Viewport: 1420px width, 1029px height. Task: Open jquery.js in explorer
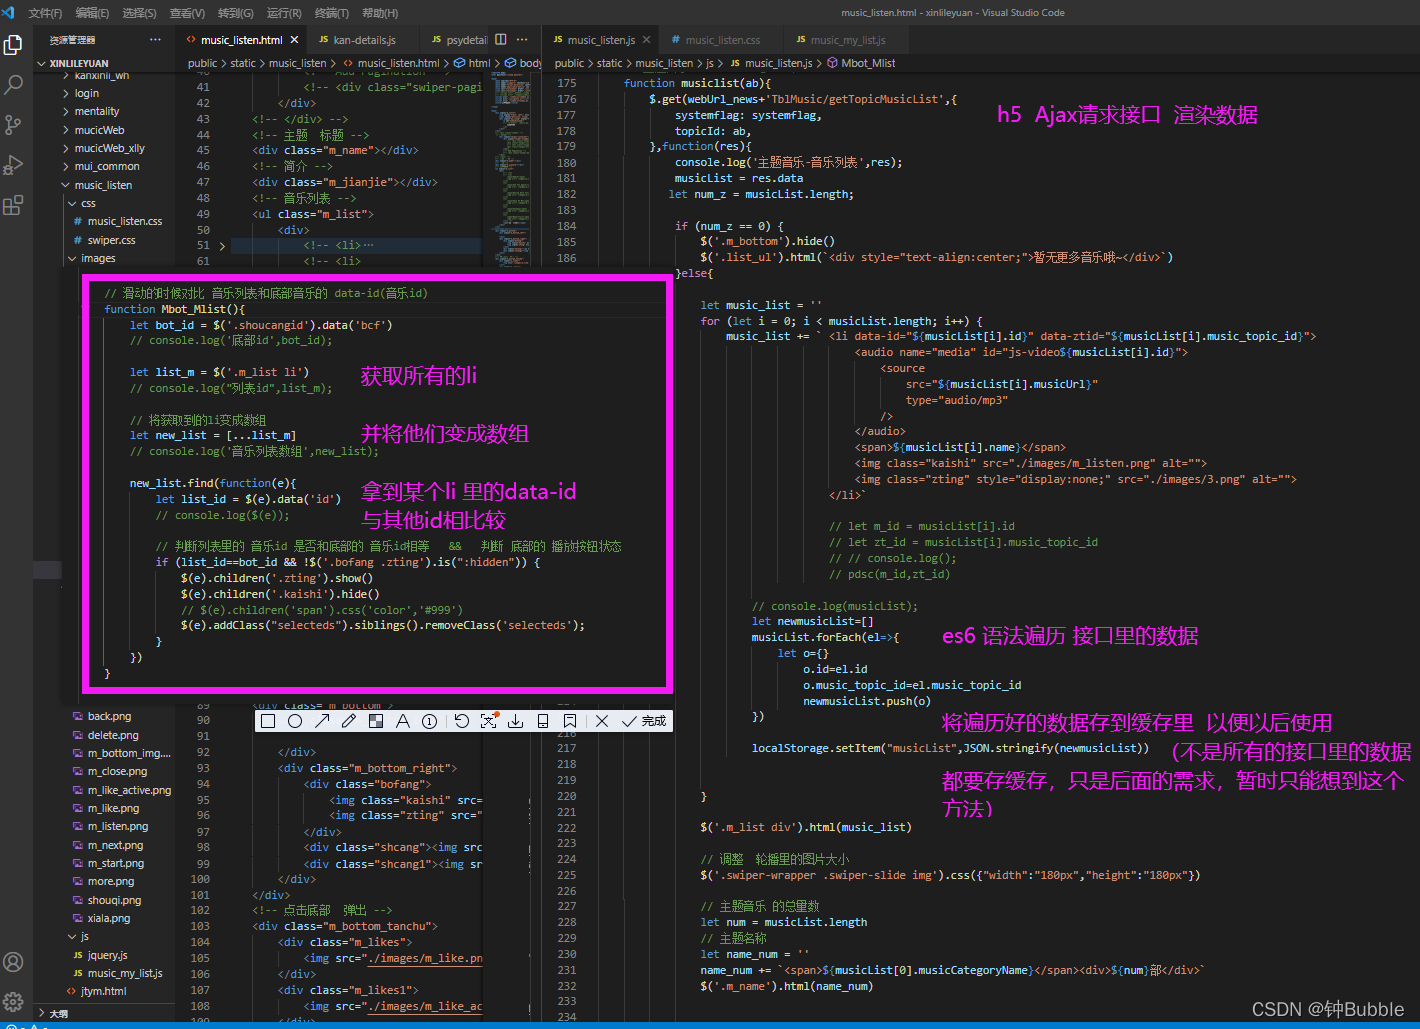tap(107, 955)
